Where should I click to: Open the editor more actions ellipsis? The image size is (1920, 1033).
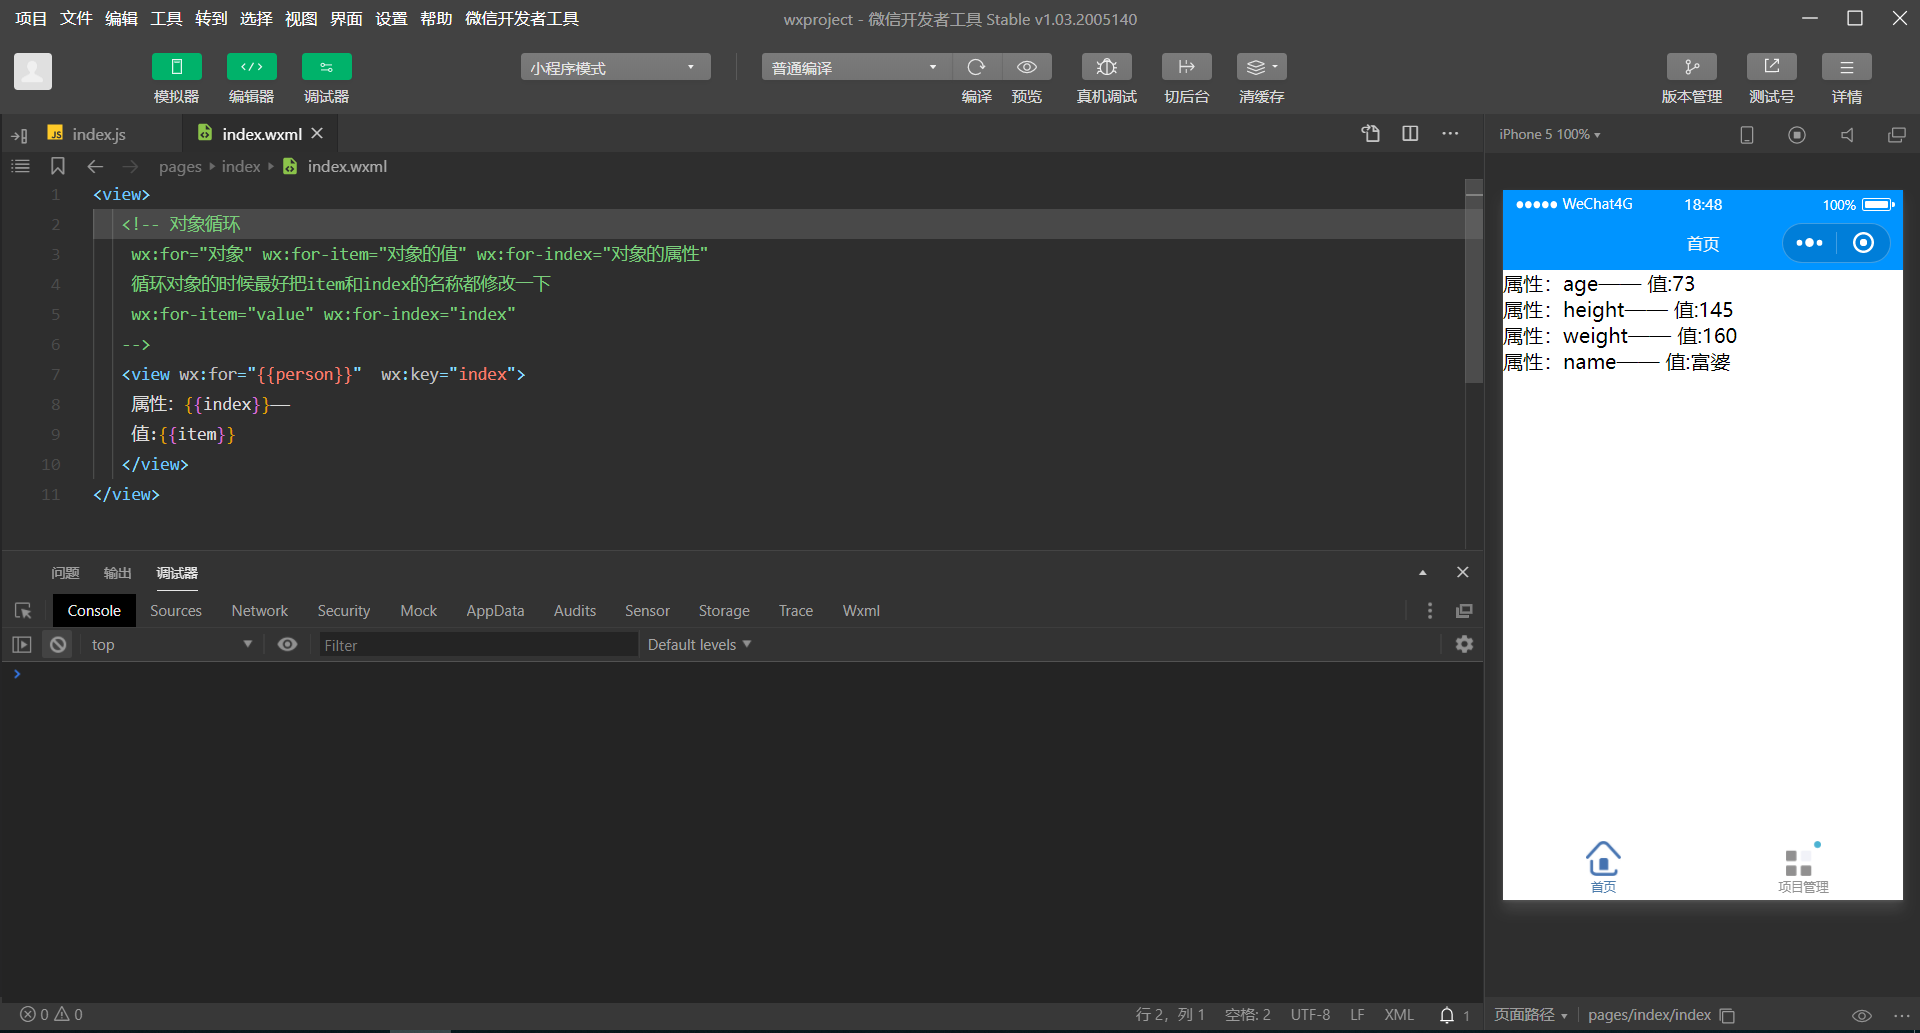click(1450, 133)
